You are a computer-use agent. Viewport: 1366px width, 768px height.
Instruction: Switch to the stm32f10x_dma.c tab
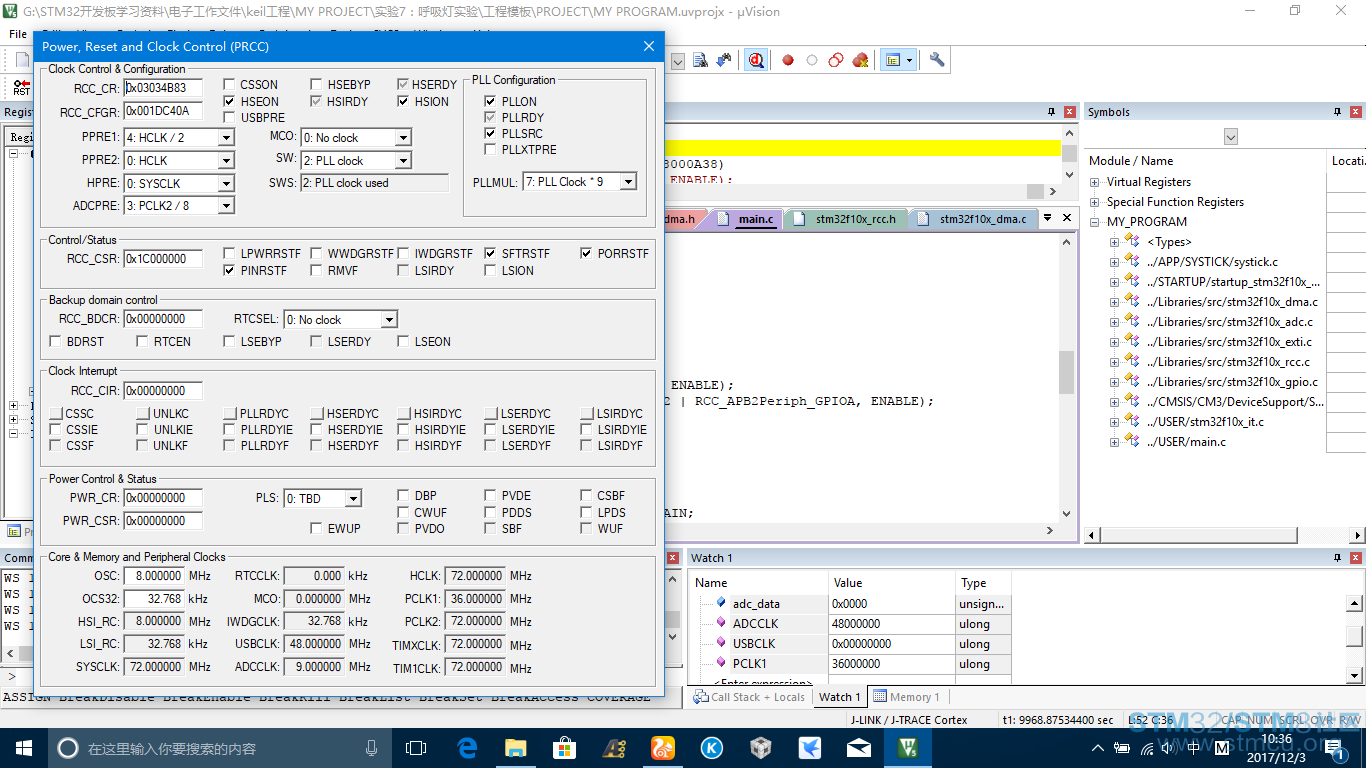(x=973, y=219)
